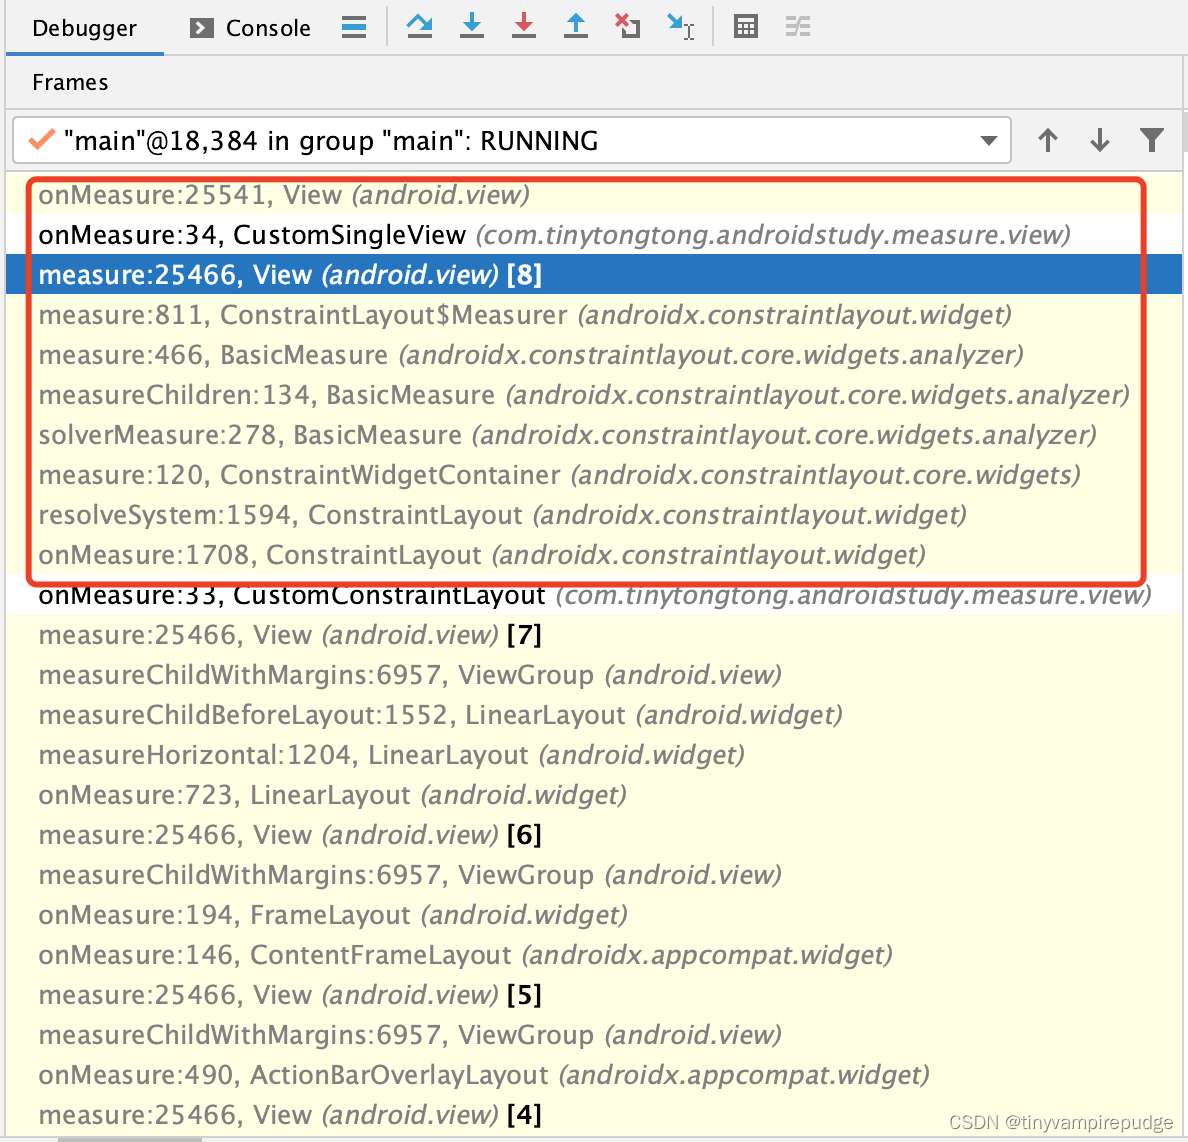The height and width of the screenshot is (1142, 1188).
Task: Open the Console tab
Action: click(250, 28)
